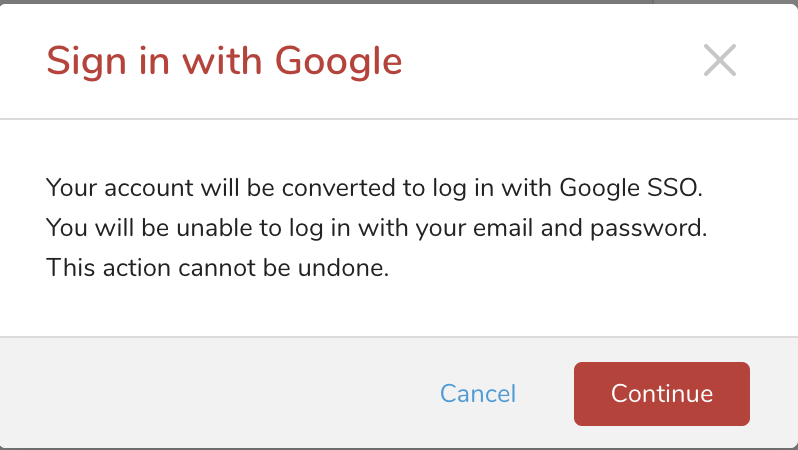Screen dimensions: 798x450
Task: Close the Sign in with Google dialog
Action: 719,61
